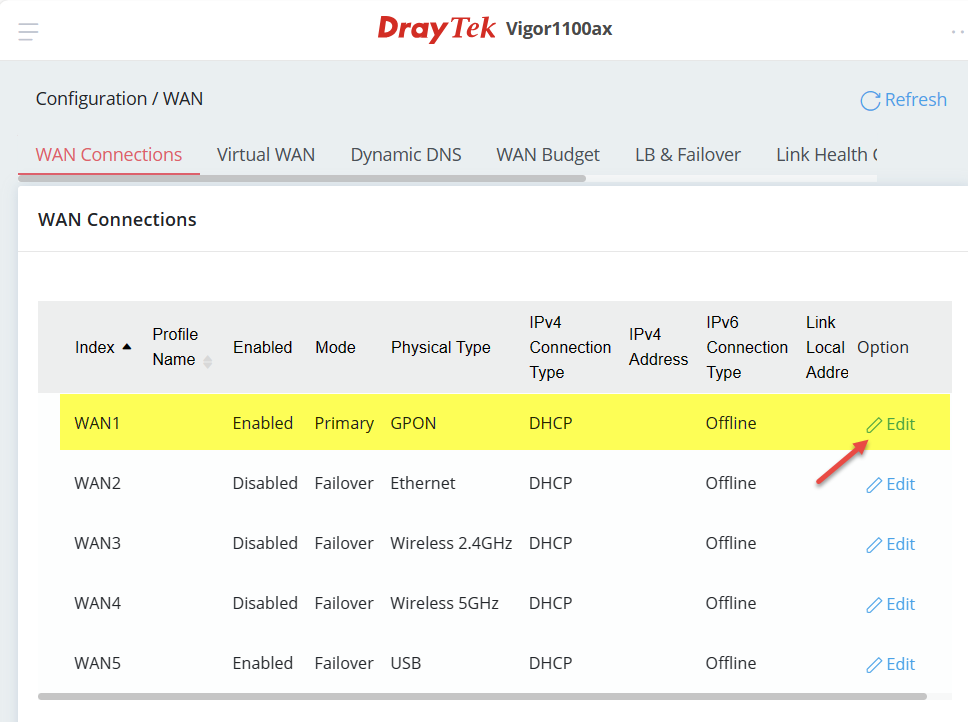The width and height of the screenshot is (968, 722).
Task: Click the pencil icon for WAN5
Action: point(874,665)
